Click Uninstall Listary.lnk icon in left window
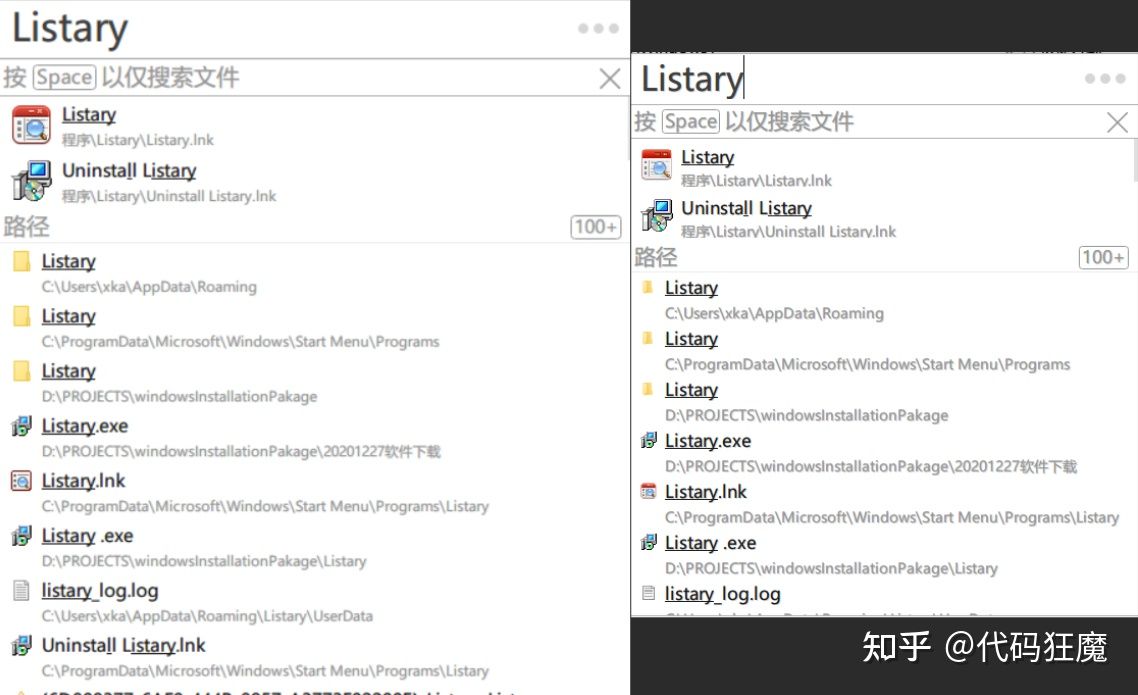 pyautogui.click(x=22, y=645)
